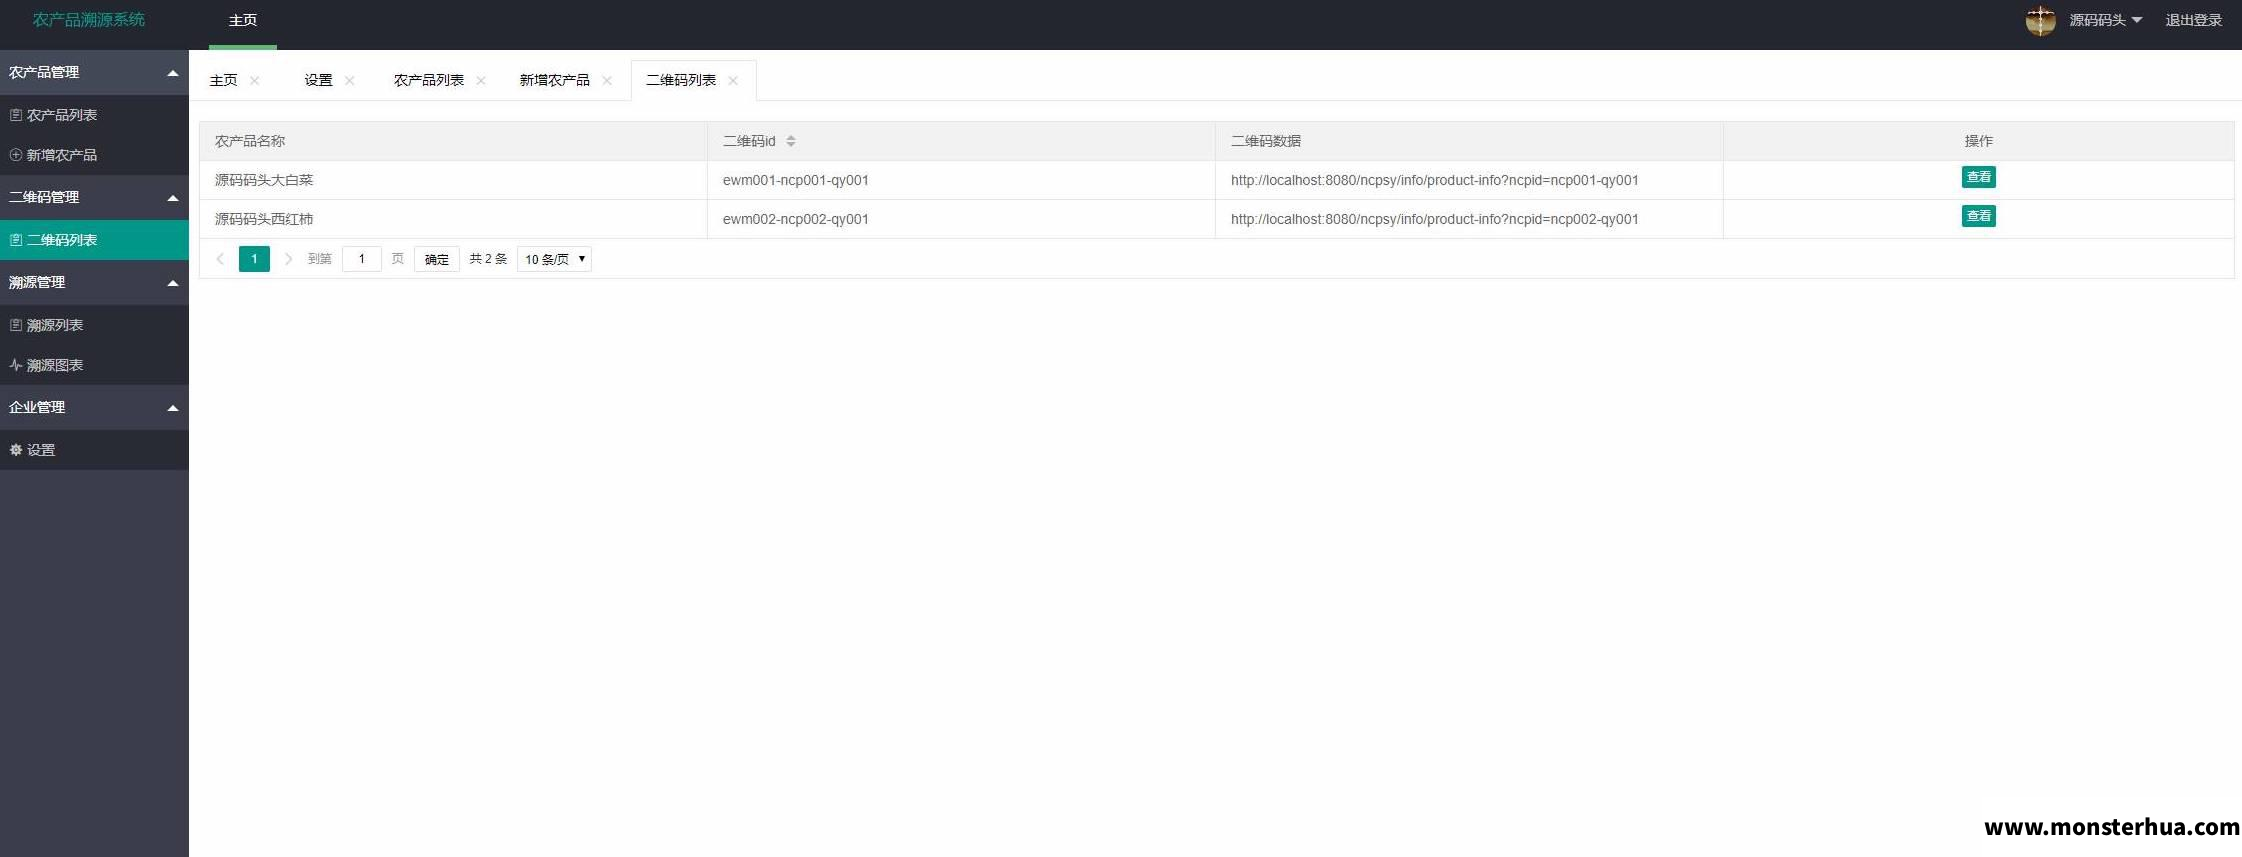Click 查看 for 源码码头西红柿
The image size is (2242, 857).
[1978, 216]
